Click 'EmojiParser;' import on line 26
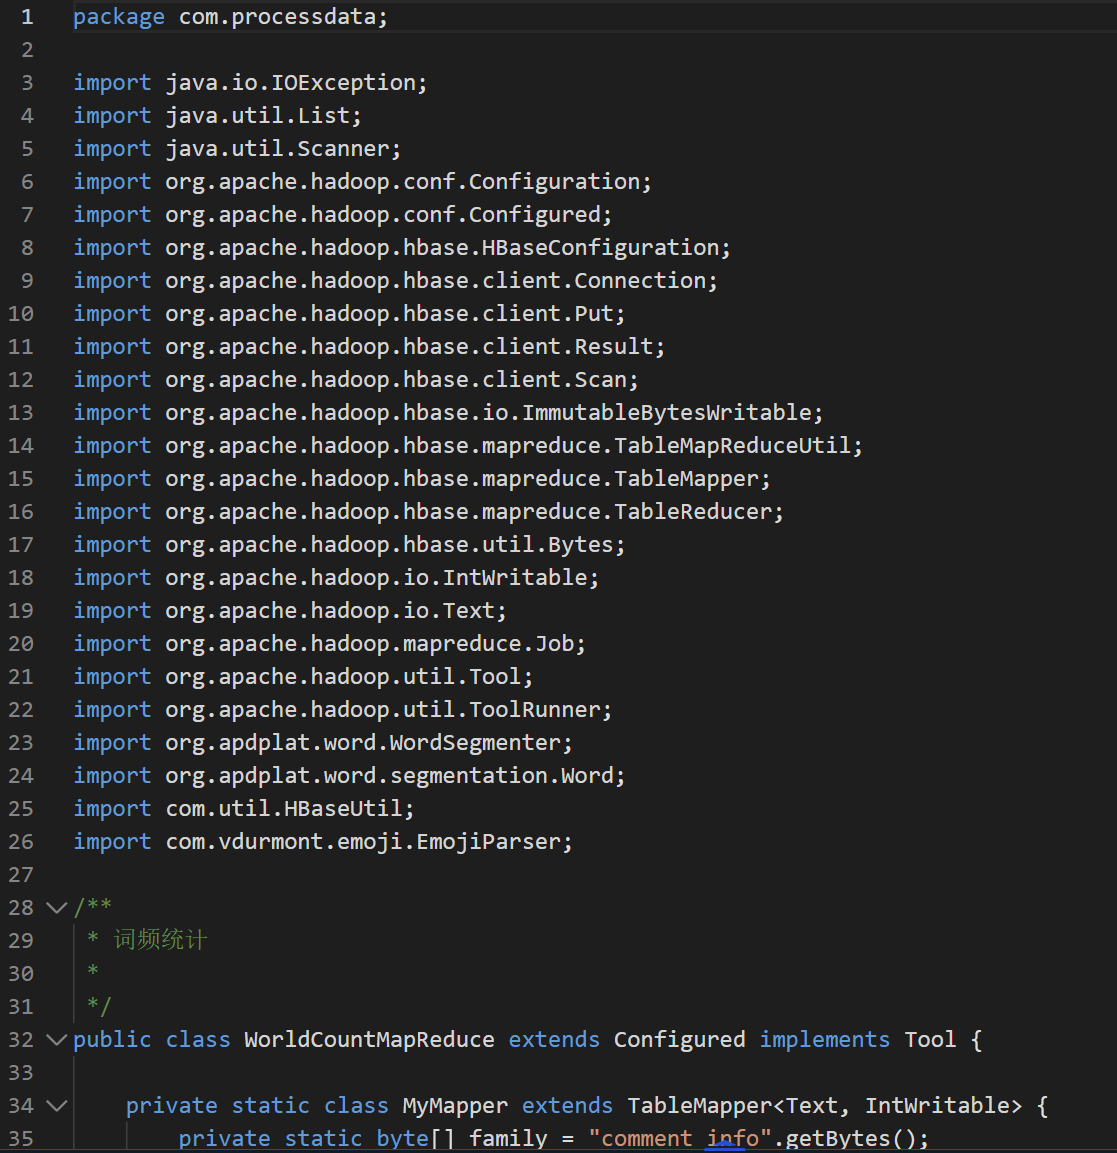 [x=495, y=842]
